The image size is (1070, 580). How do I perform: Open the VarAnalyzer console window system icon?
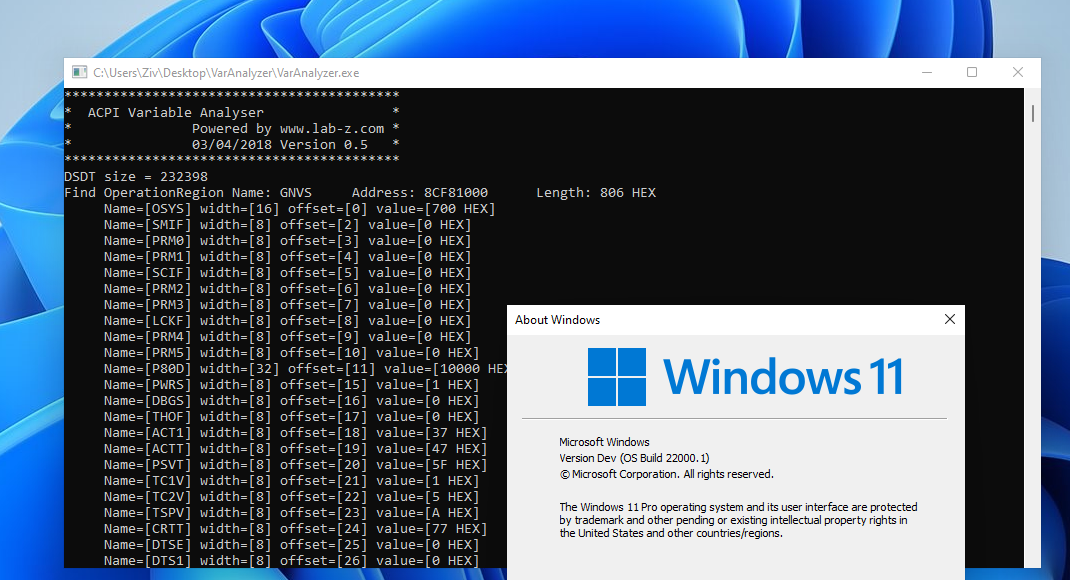pos(80,72)
